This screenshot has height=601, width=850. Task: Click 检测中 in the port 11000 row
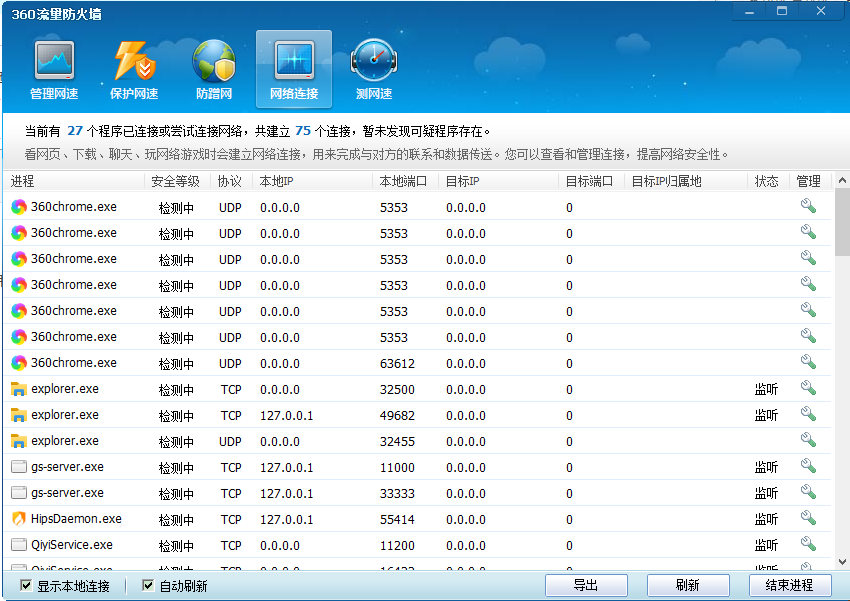tap(176, 468)
